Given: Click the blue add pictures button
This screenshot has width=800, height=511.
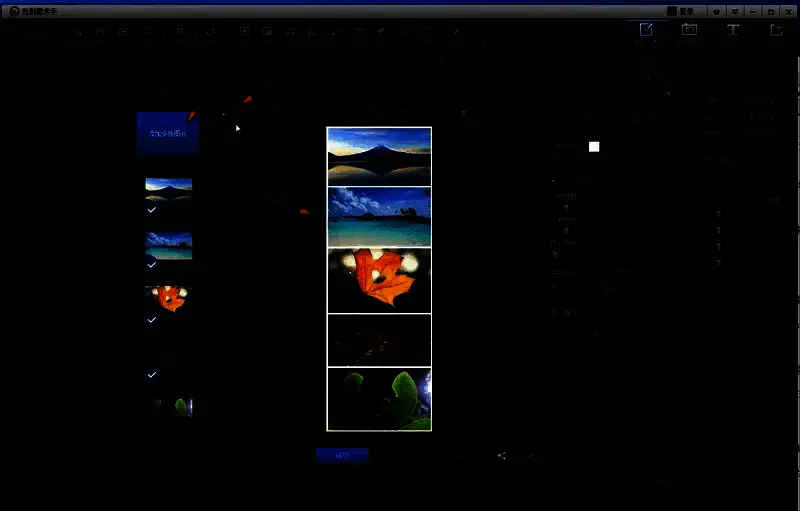Looking at the screenshot, I should click(168, 133).
